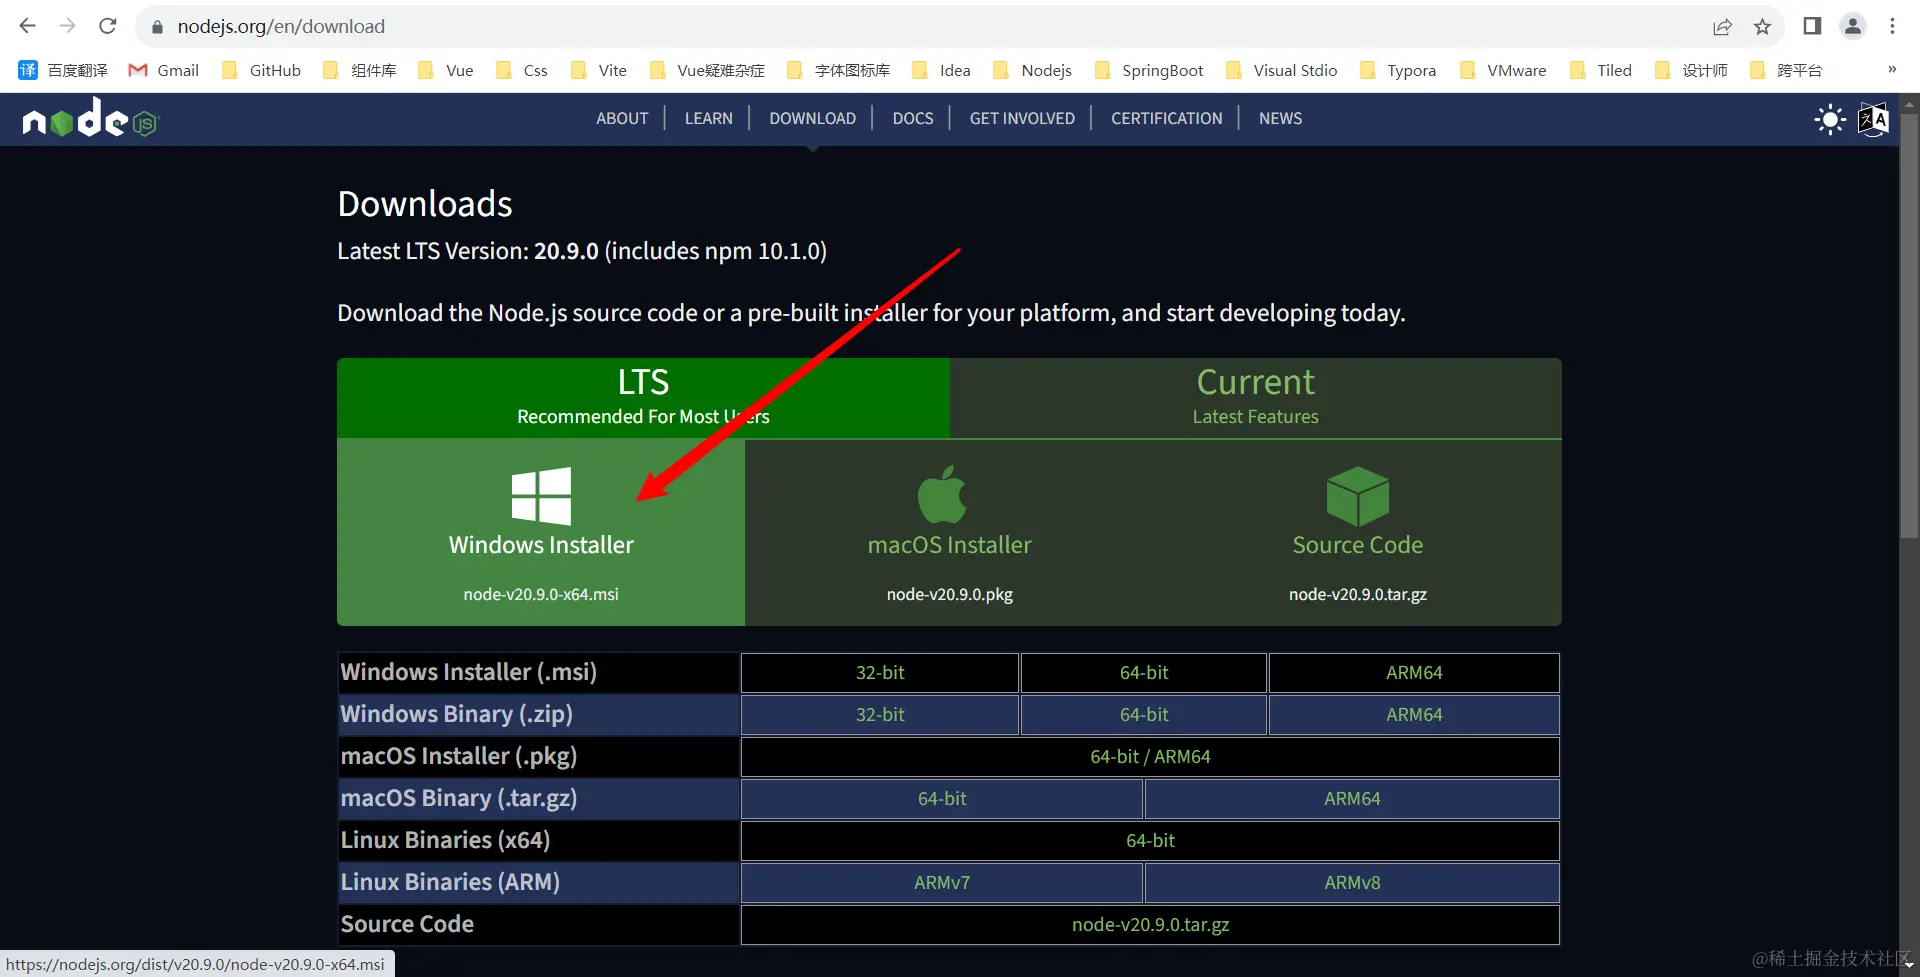Open the GET INVOLVED menu item

click(x=1022, y=118)
